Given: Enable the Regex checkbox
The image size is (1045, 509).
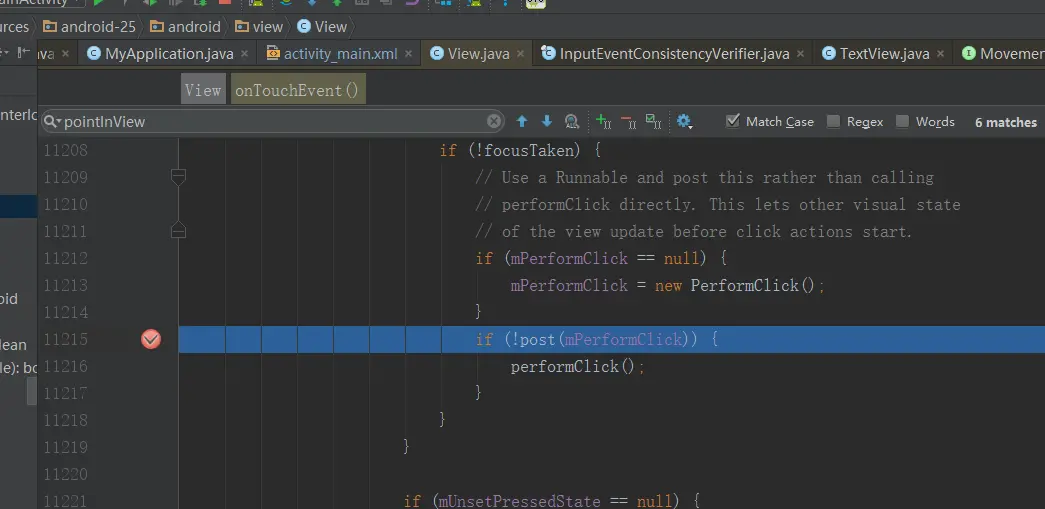Looking at the screenshot, I should pyautogui.click(x=833, y=121).
